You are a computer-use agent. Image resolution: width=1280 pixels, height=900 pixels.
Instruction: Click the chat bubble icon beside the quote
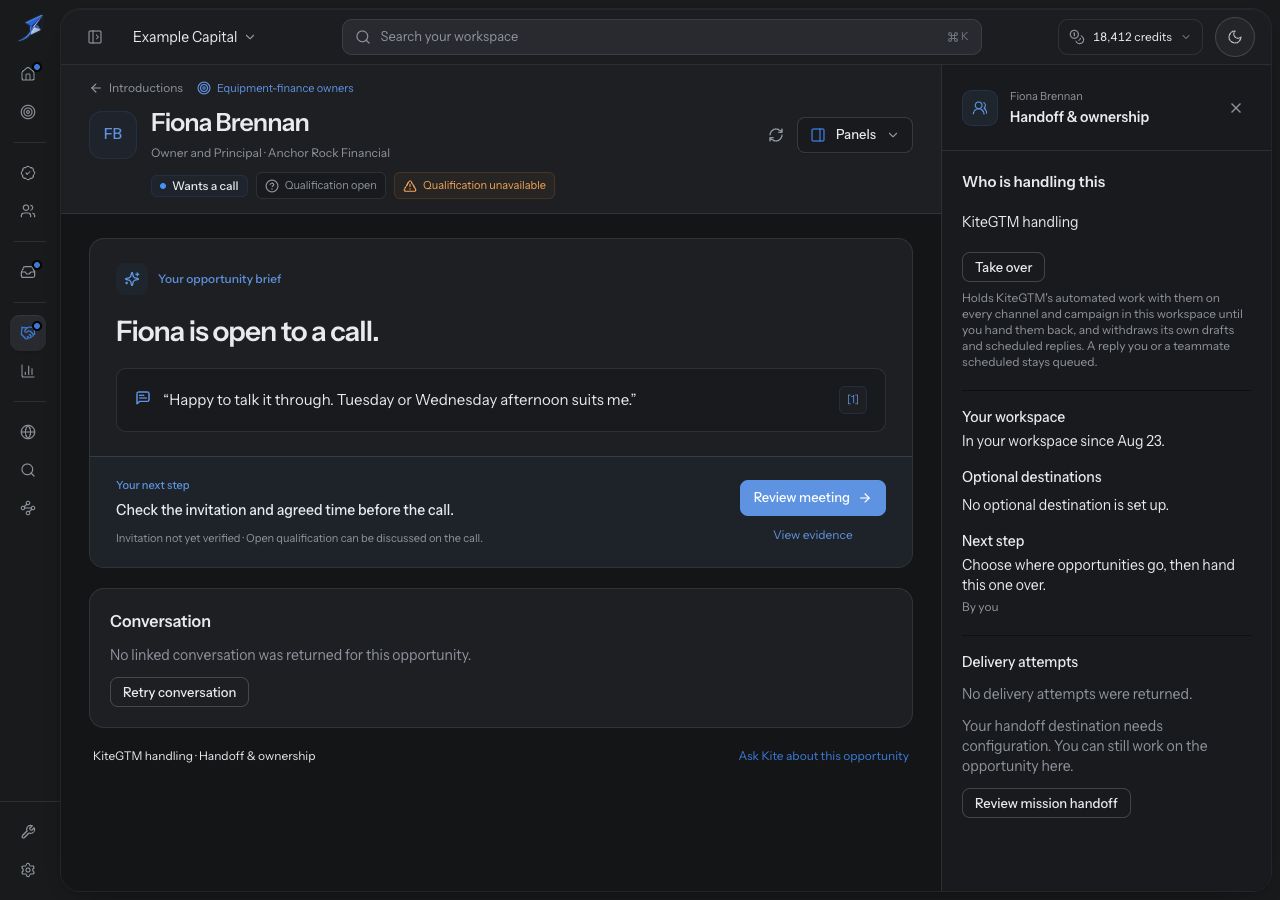[143, 398]
